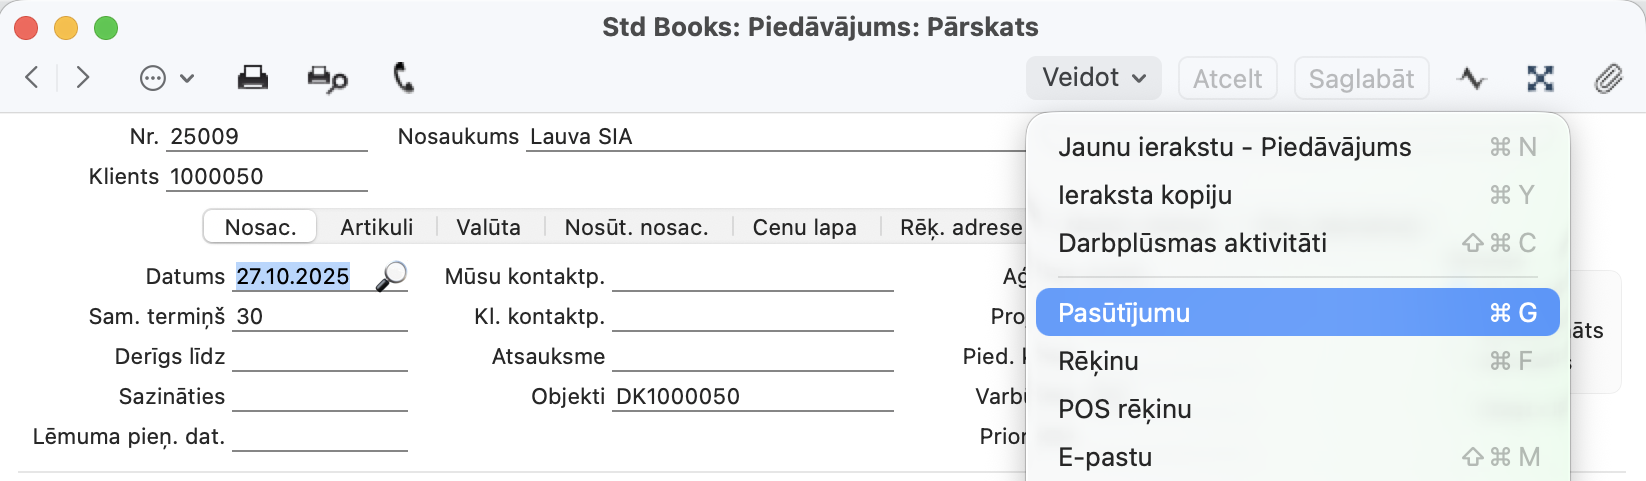
Task: Go to the previous record arrow
Action: tap(32, 78)
